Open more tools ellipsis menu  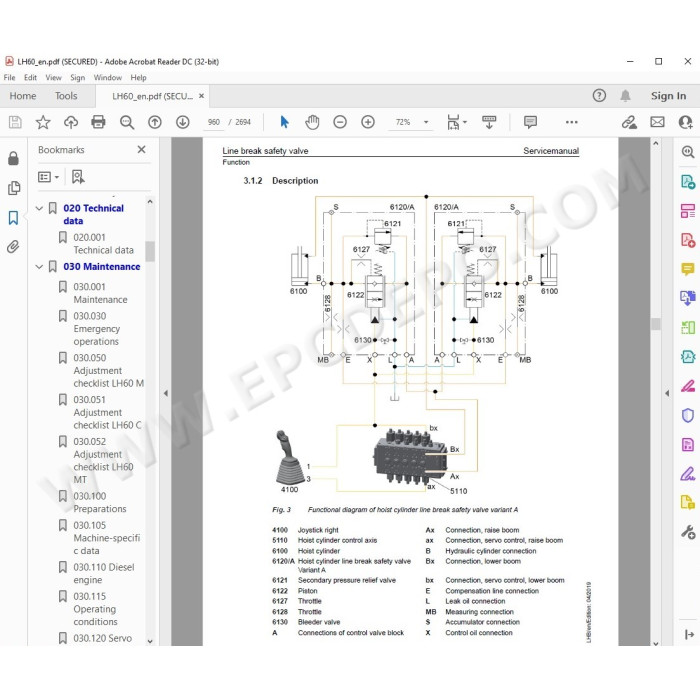(571, 122)
